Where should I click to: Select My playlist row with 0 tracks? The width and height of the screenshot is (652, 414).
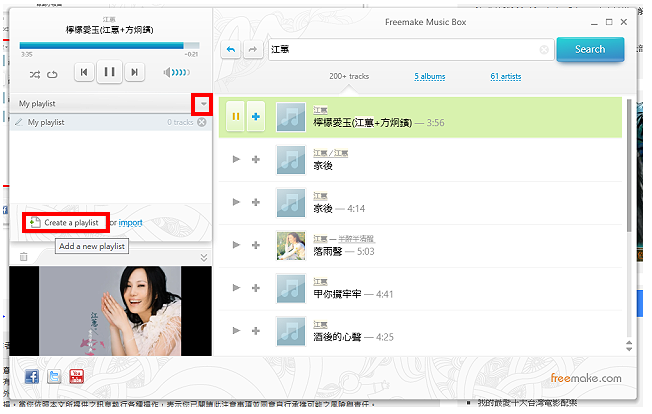point(110,122)
